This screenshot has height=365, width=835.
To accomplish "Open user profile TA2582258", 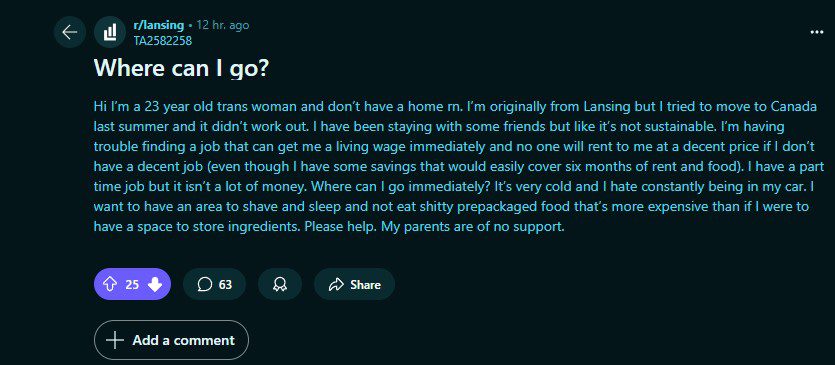I will (162, 40).
